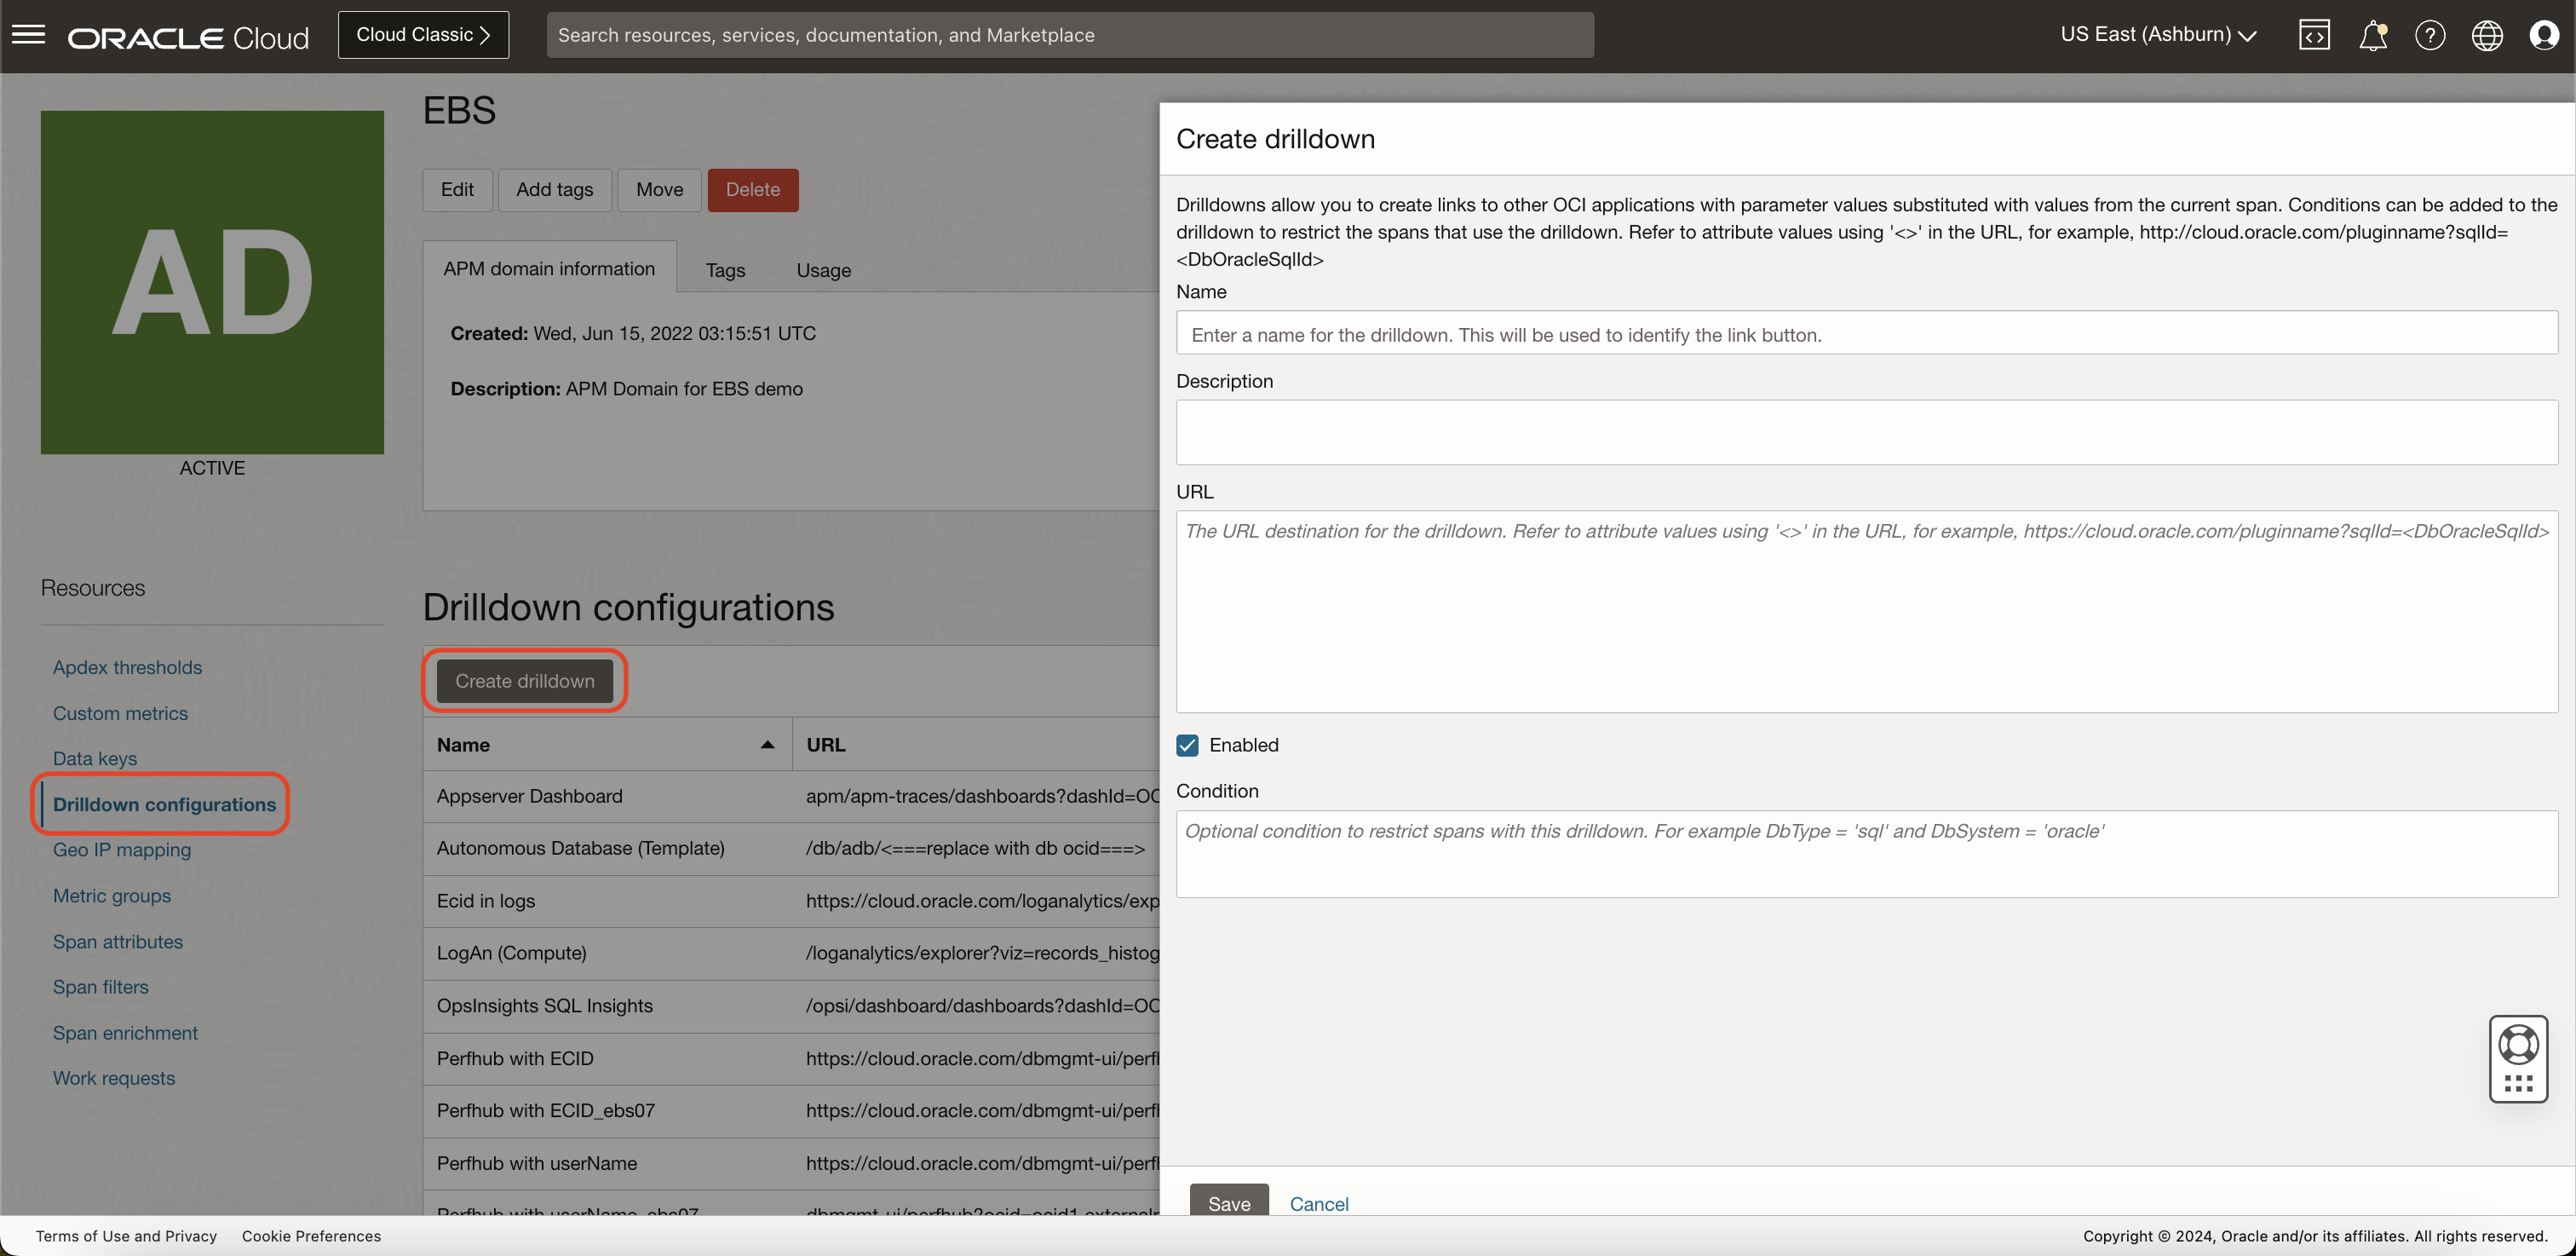Open Span enrichment in Resources list
The image size is (2576, 1256).
pos(125,1032)
